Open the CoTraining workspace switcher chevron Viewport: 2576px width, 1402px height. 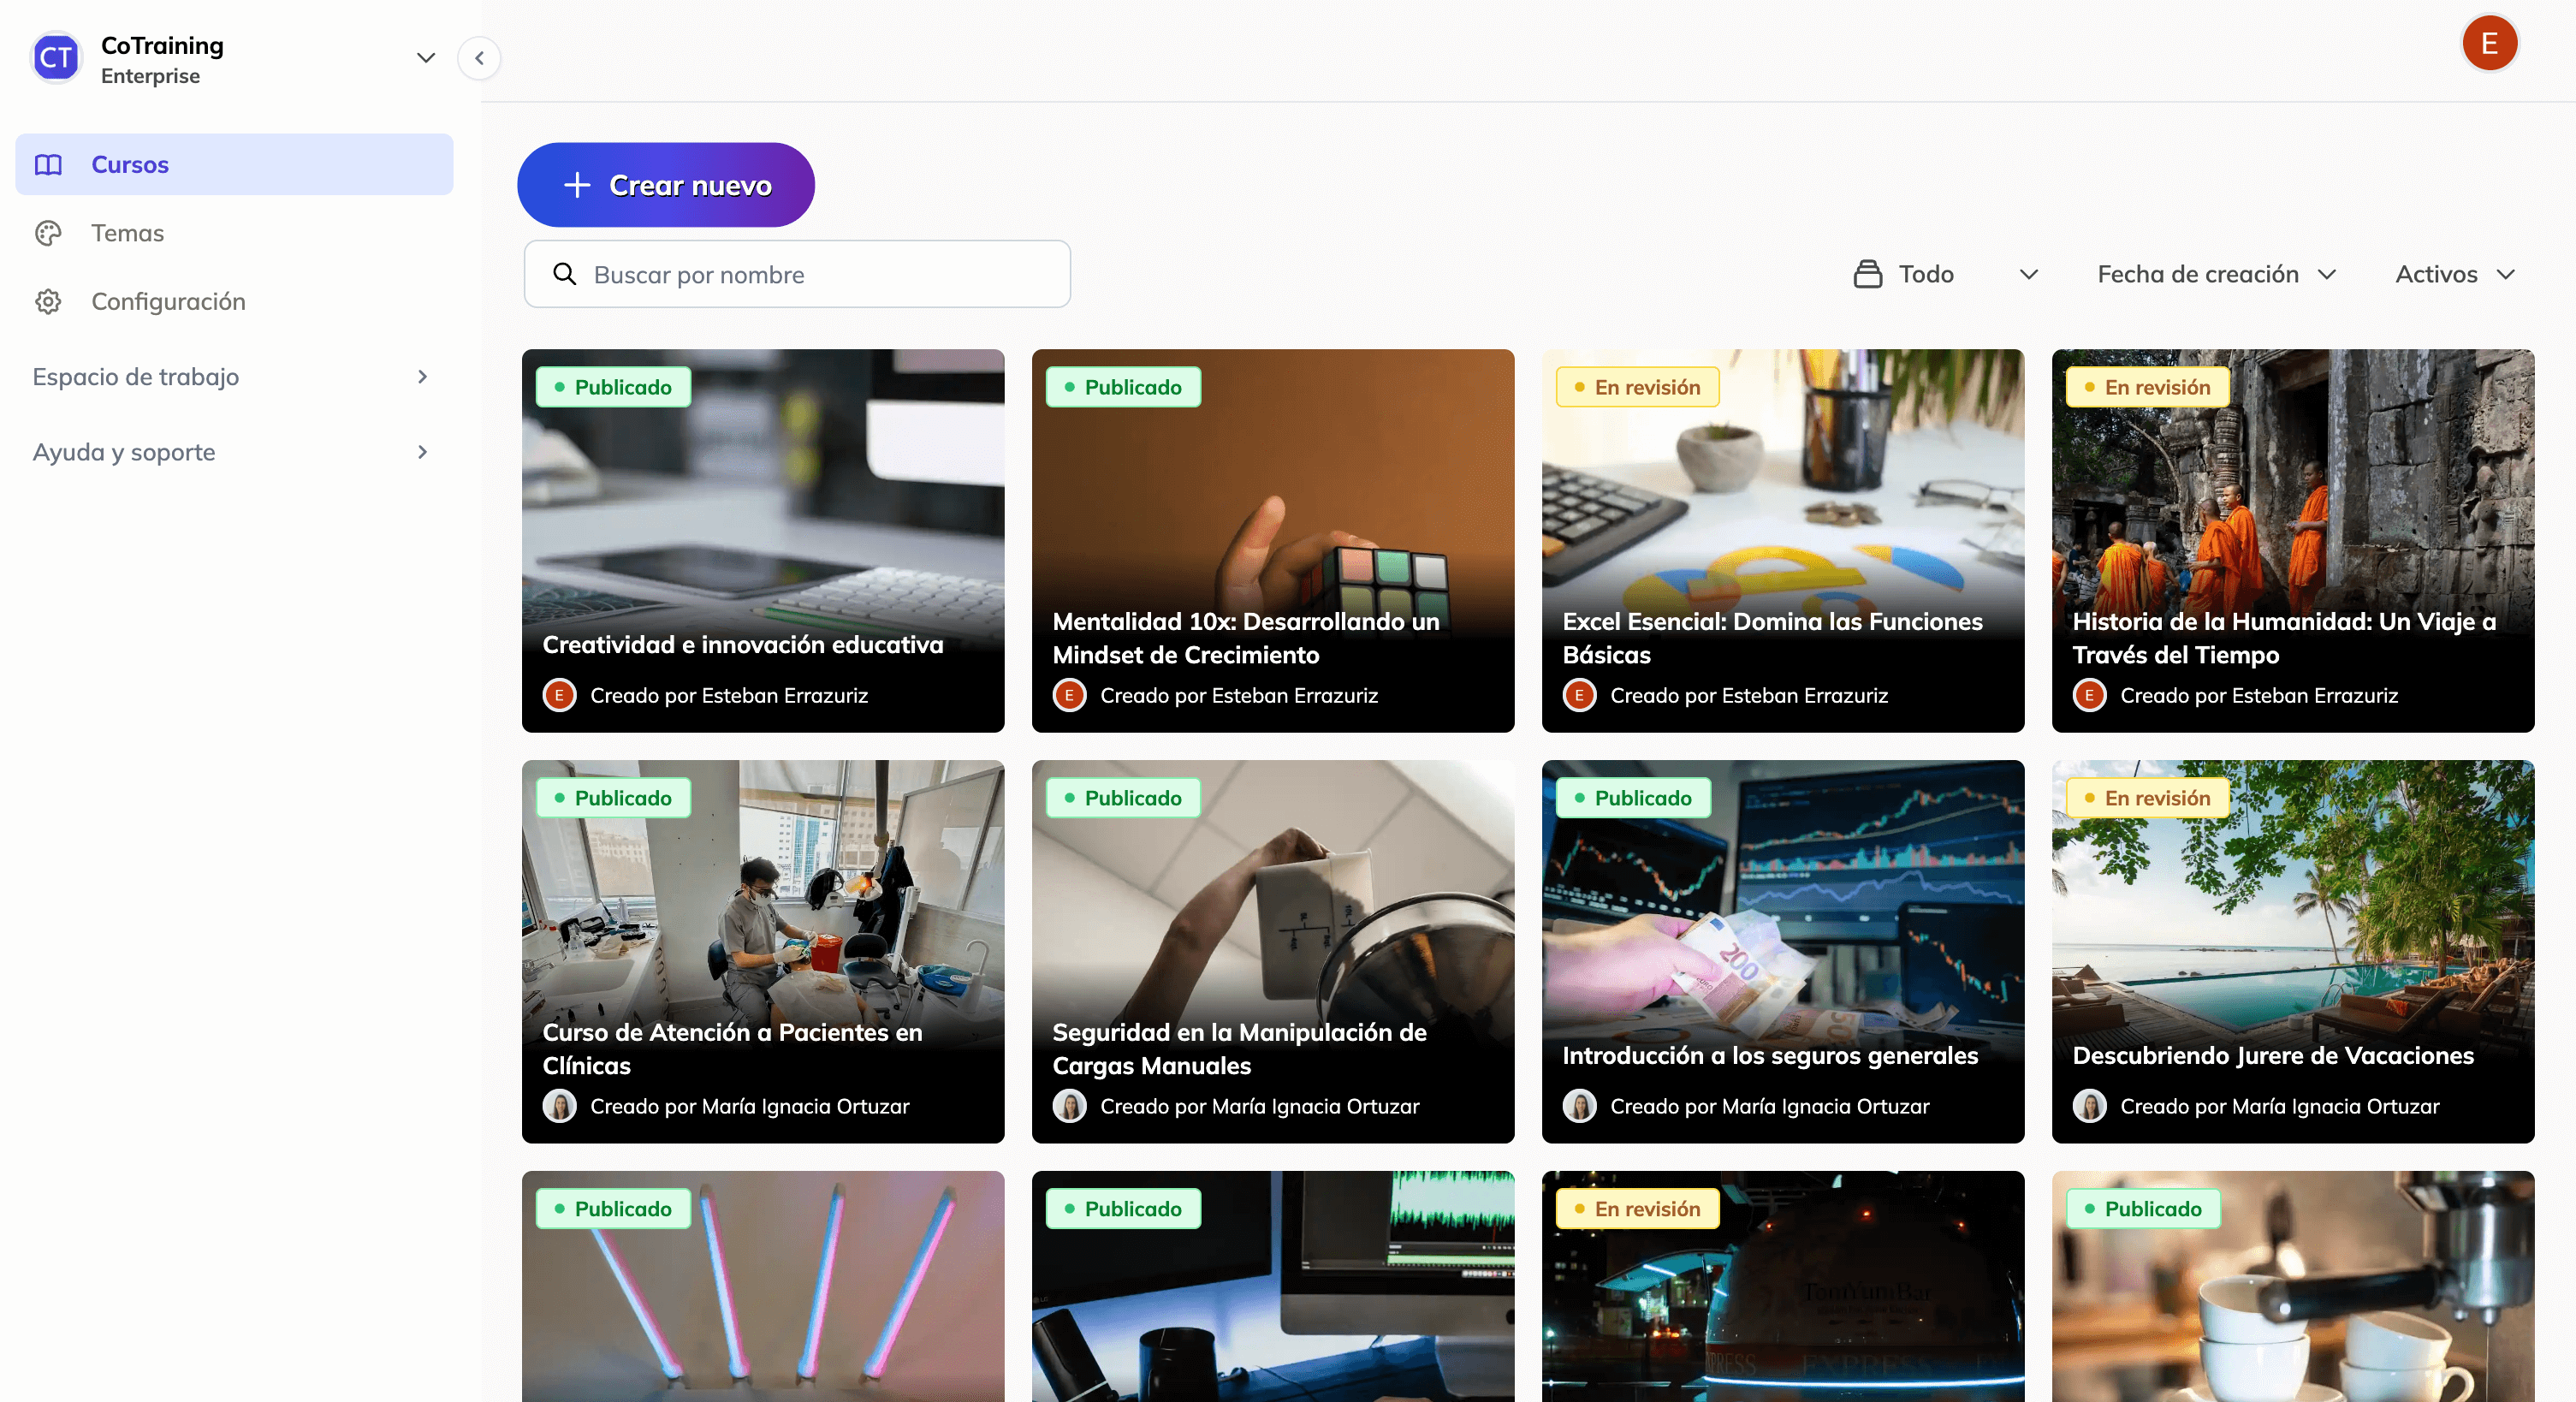tap(426, 58)
